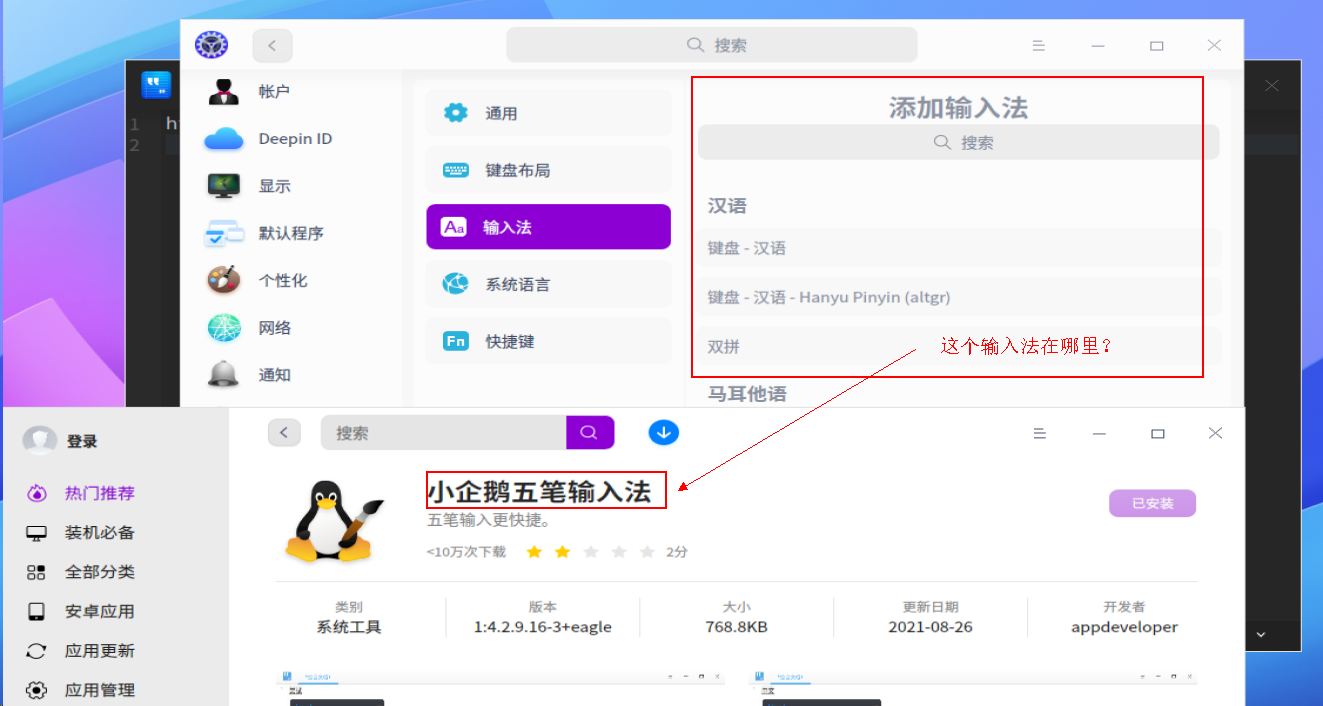Click developer name appdeveloper
Viewport: 1323px width, 706px height.
[1124, 627]
